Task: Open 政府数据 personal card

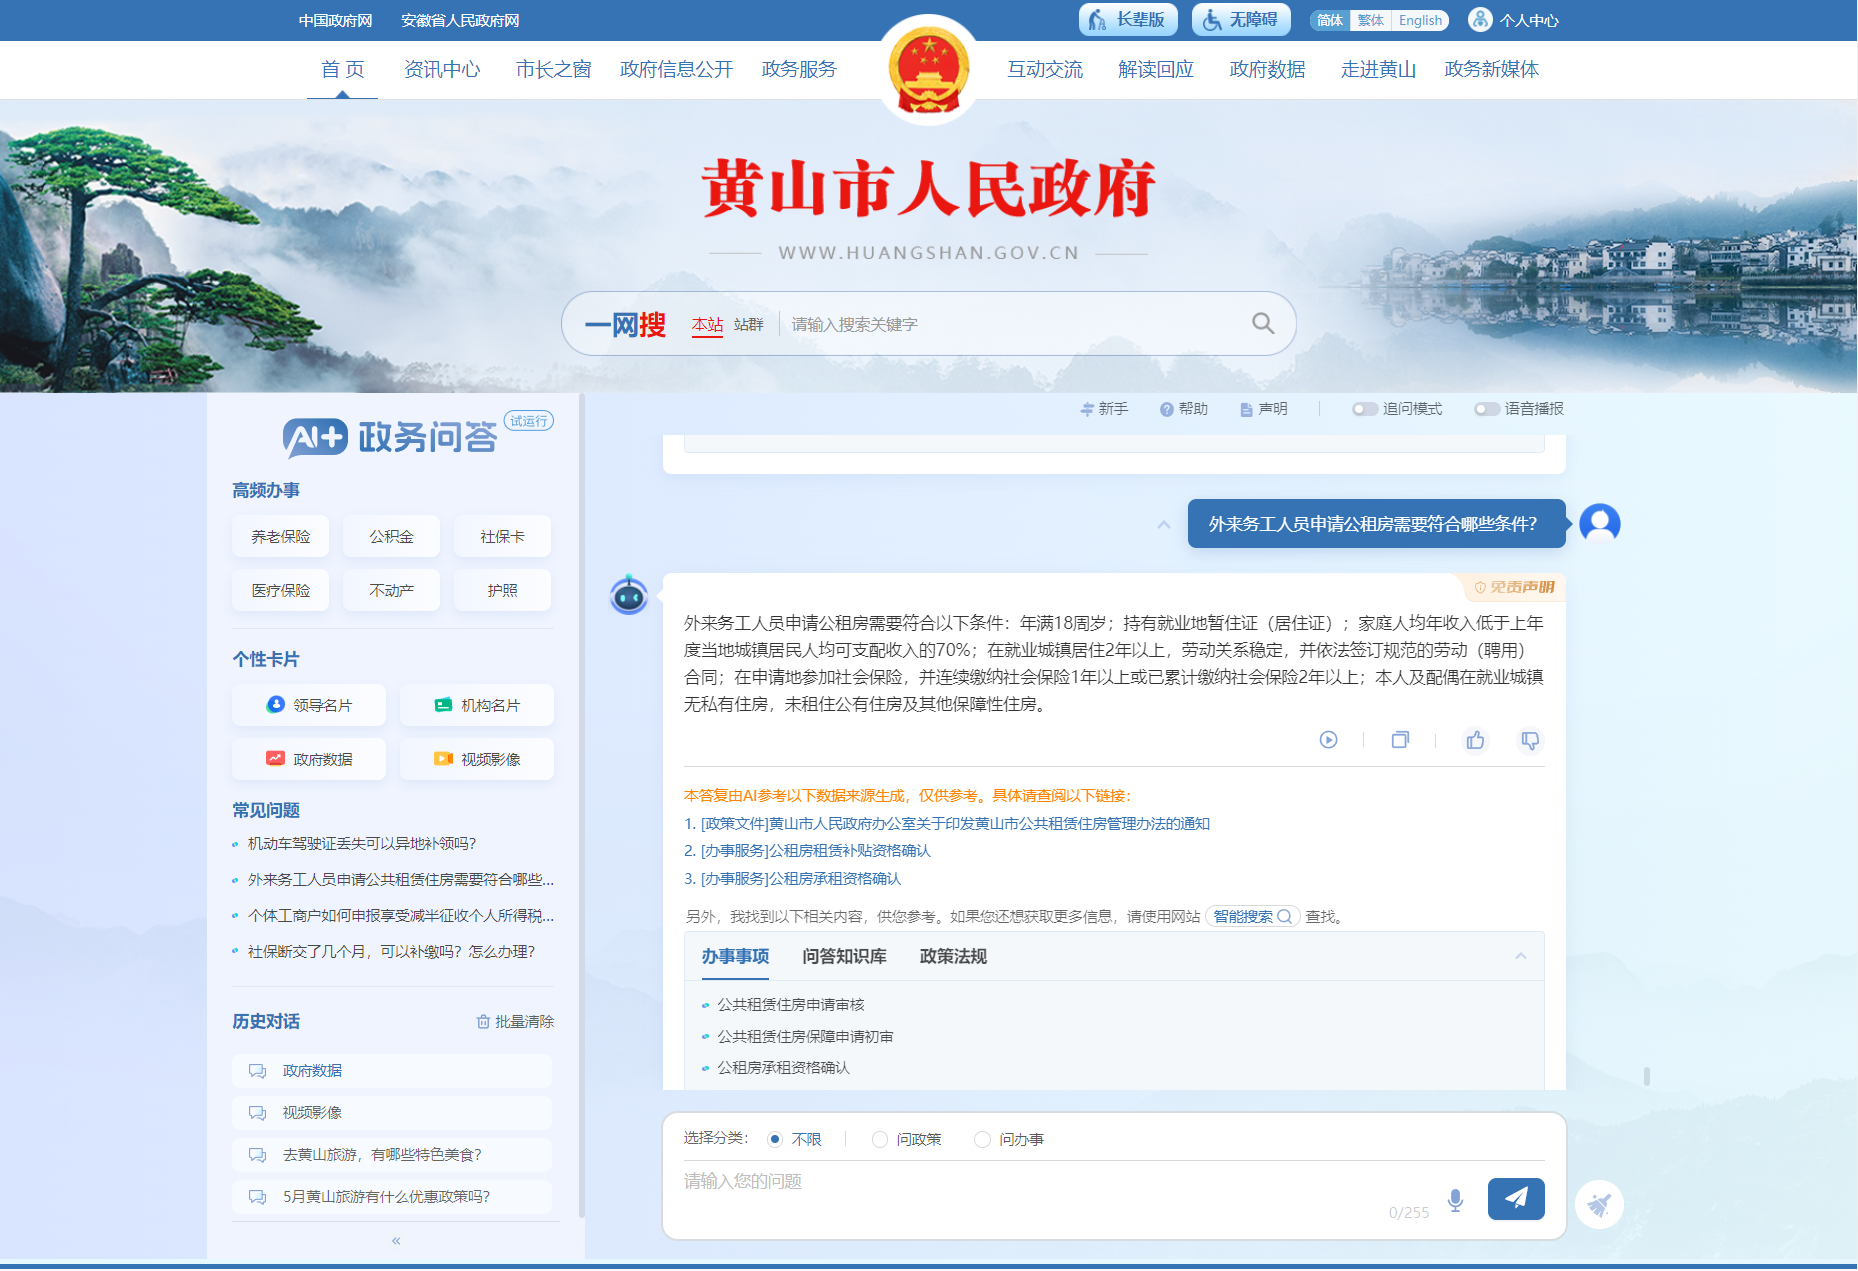Action: click(309, 759)
